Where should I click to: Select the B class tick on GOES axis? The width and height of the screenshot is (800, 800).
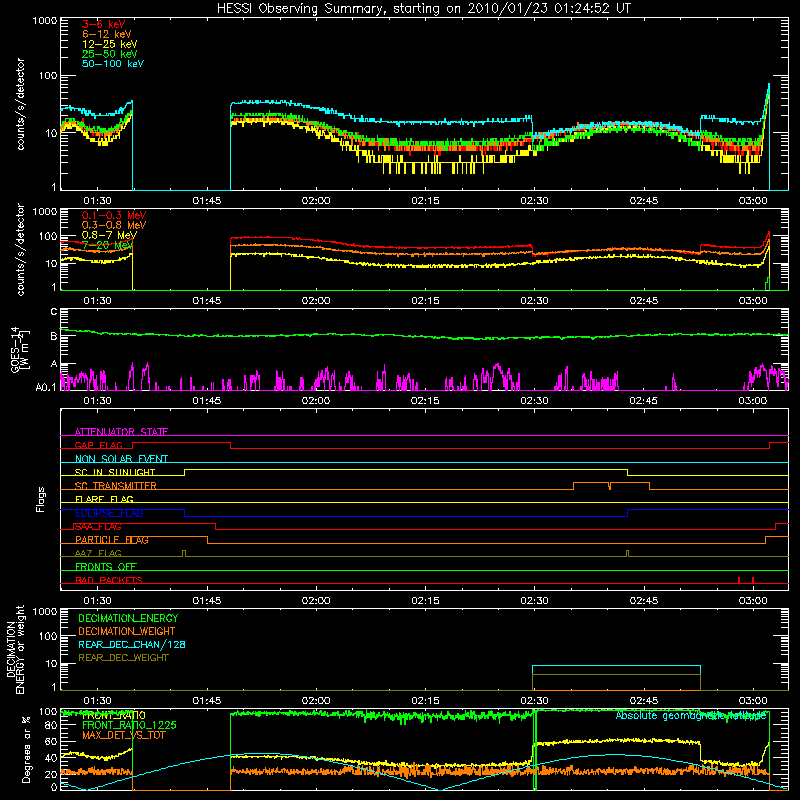click(x=54, y=336)
